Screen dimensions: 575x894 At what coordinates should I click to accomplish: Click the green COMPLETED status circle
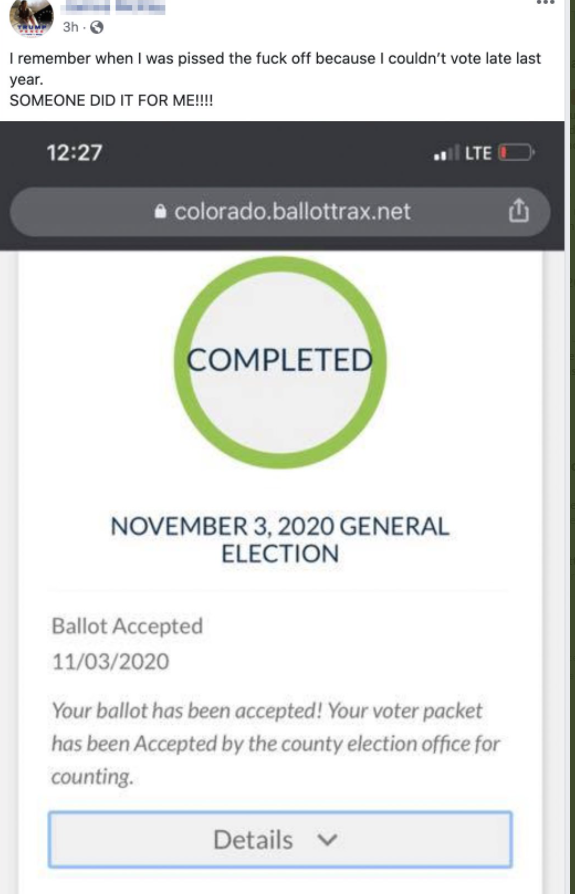[280, 362]
